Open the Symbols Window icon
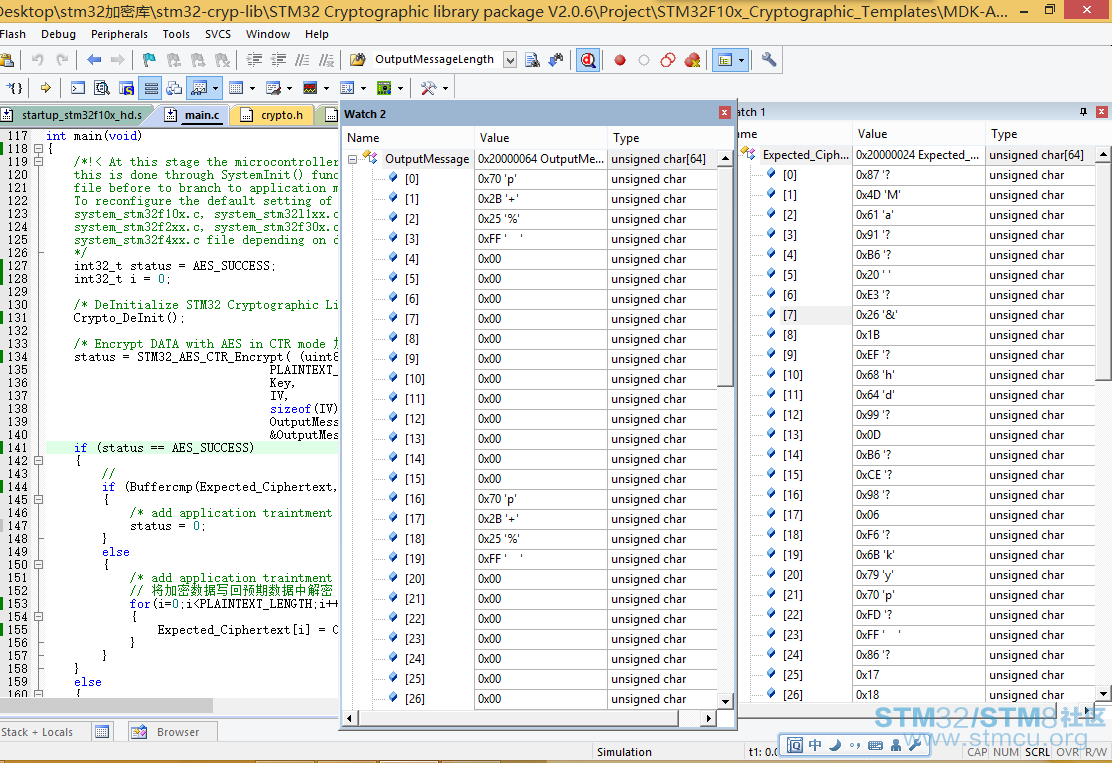This screenshot has height=763, width=1112. tap(126, 88)
